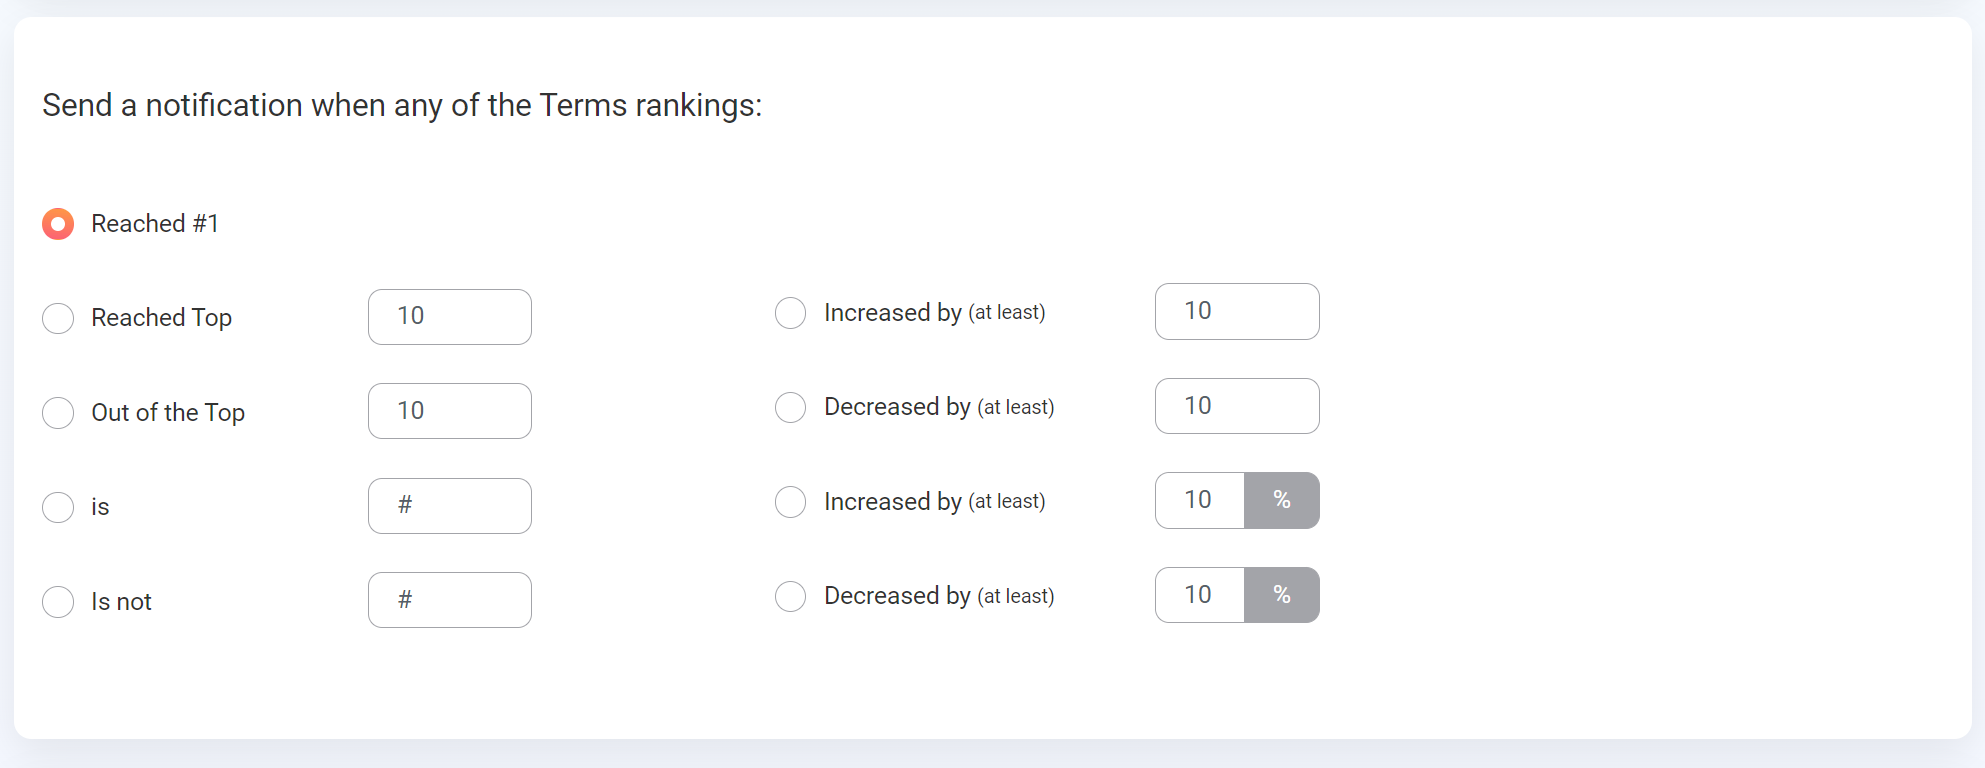Click the "is" rank # input field
Image resolution: width=1985 pixels, height=768 pixels.
click(450, 506)
